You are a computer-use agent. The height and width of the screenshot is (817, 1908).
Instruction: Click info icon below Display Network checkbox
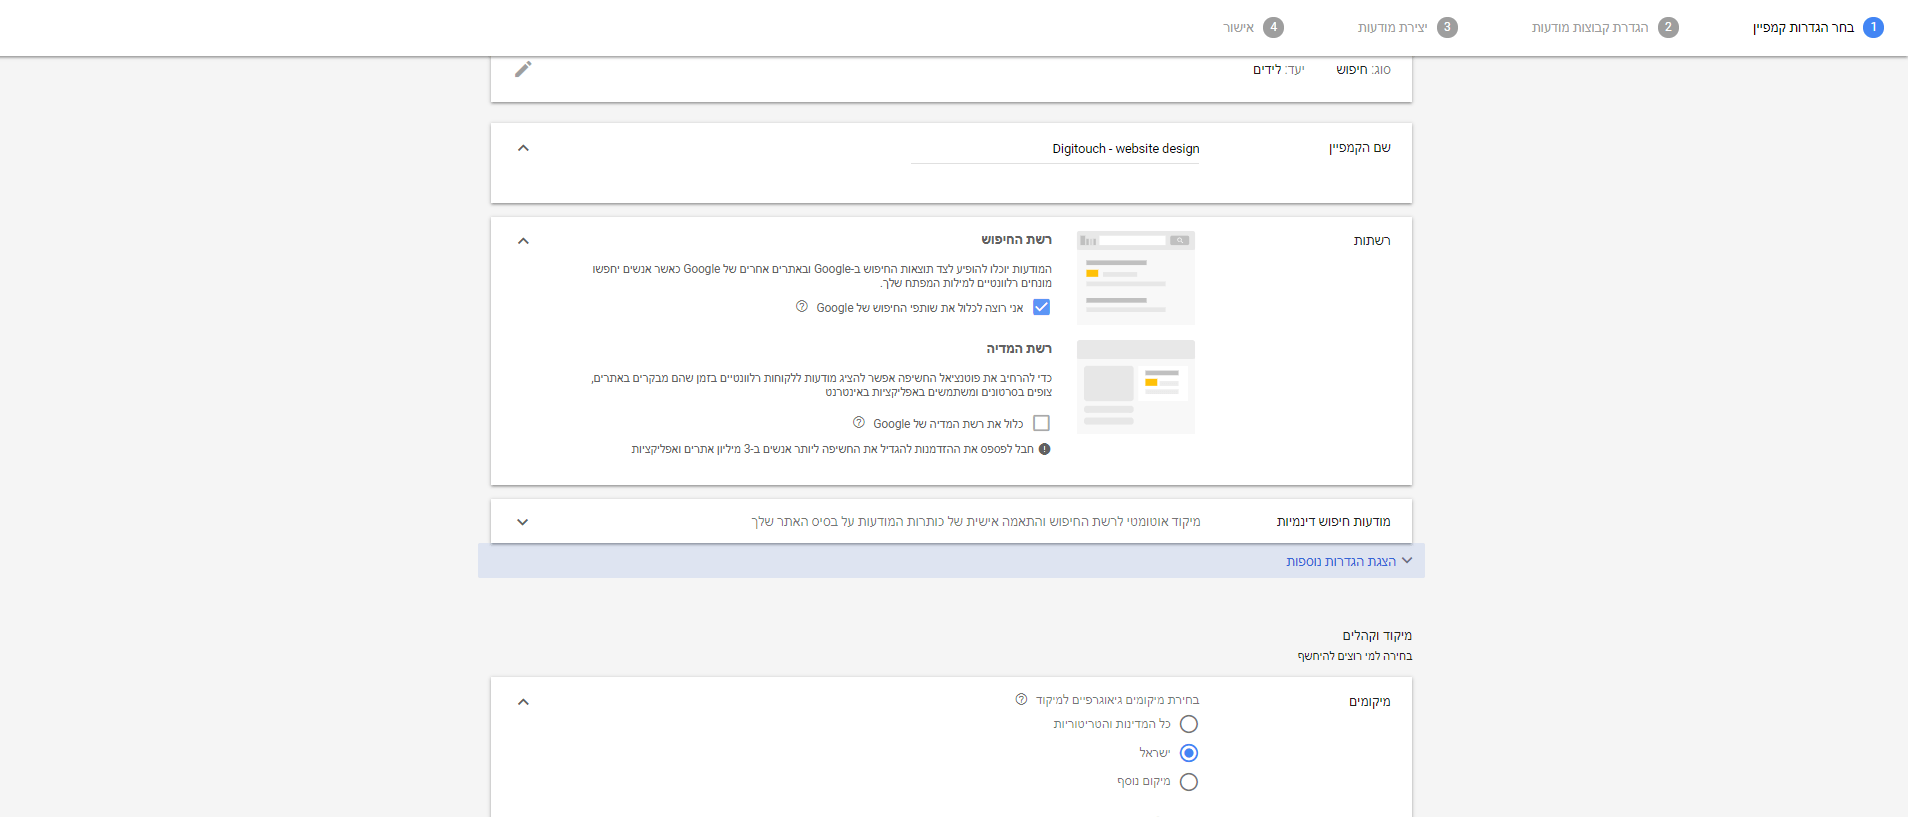[1044, 449]
